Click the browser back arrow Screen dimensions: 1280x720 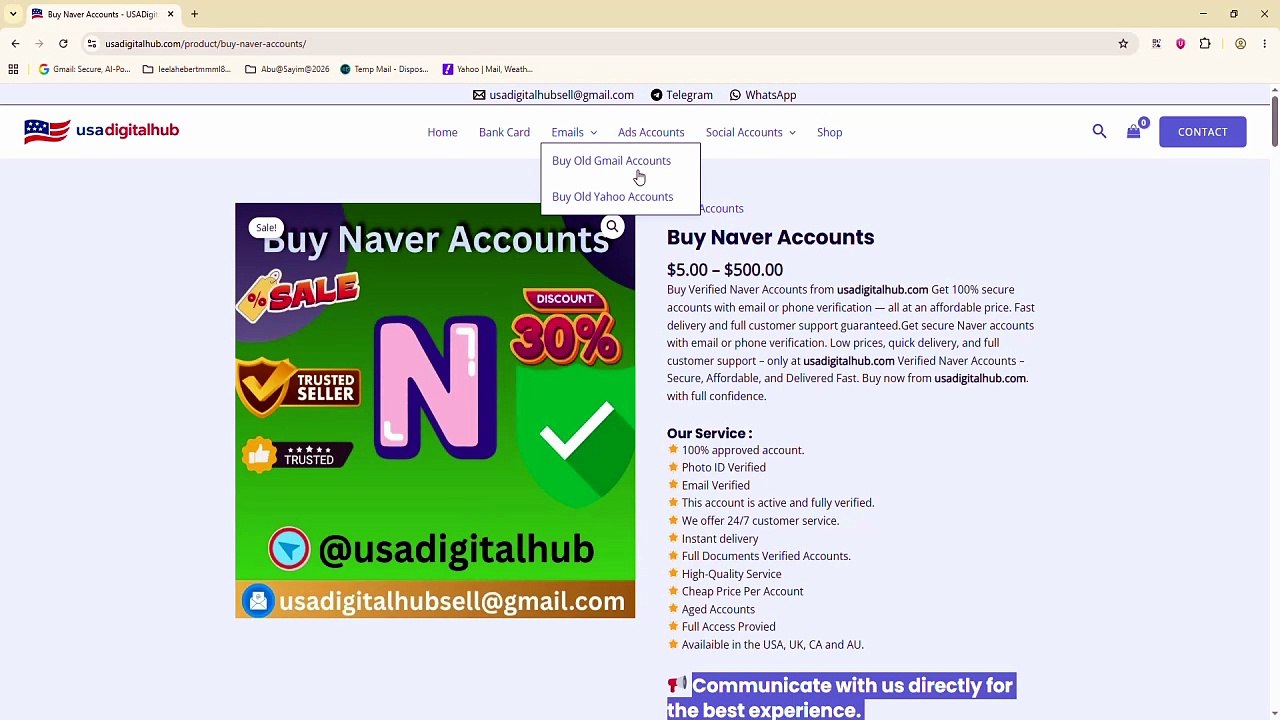pyautogui.click(x=15, y=44)
